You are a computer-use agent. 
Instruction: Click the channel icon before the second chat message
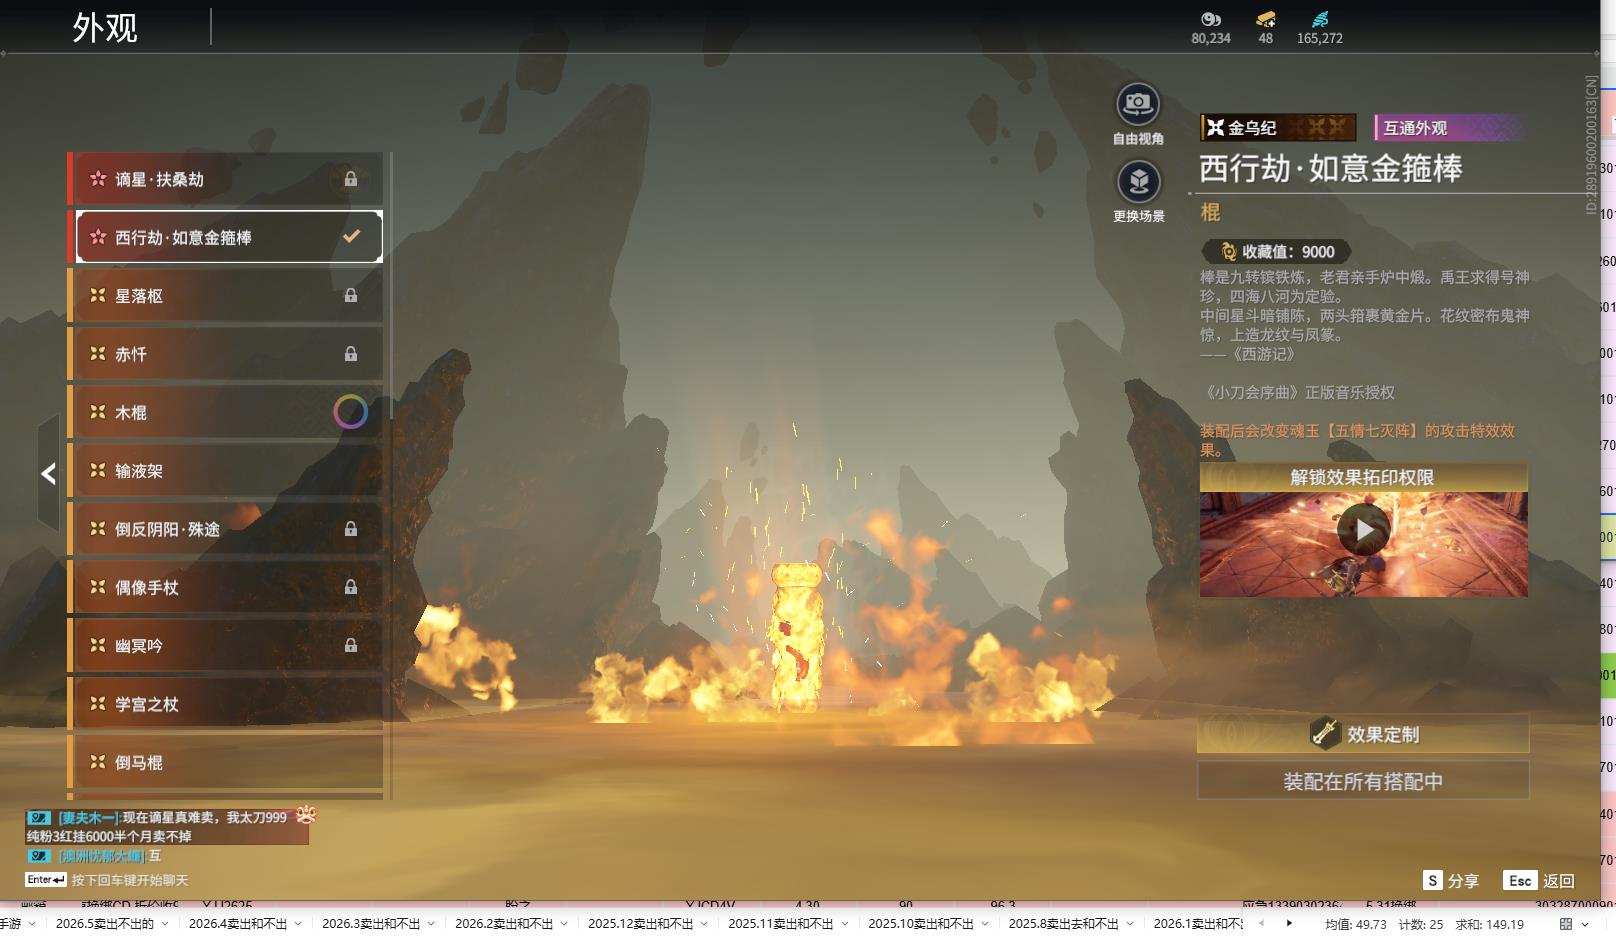click(x=39, y=856)
